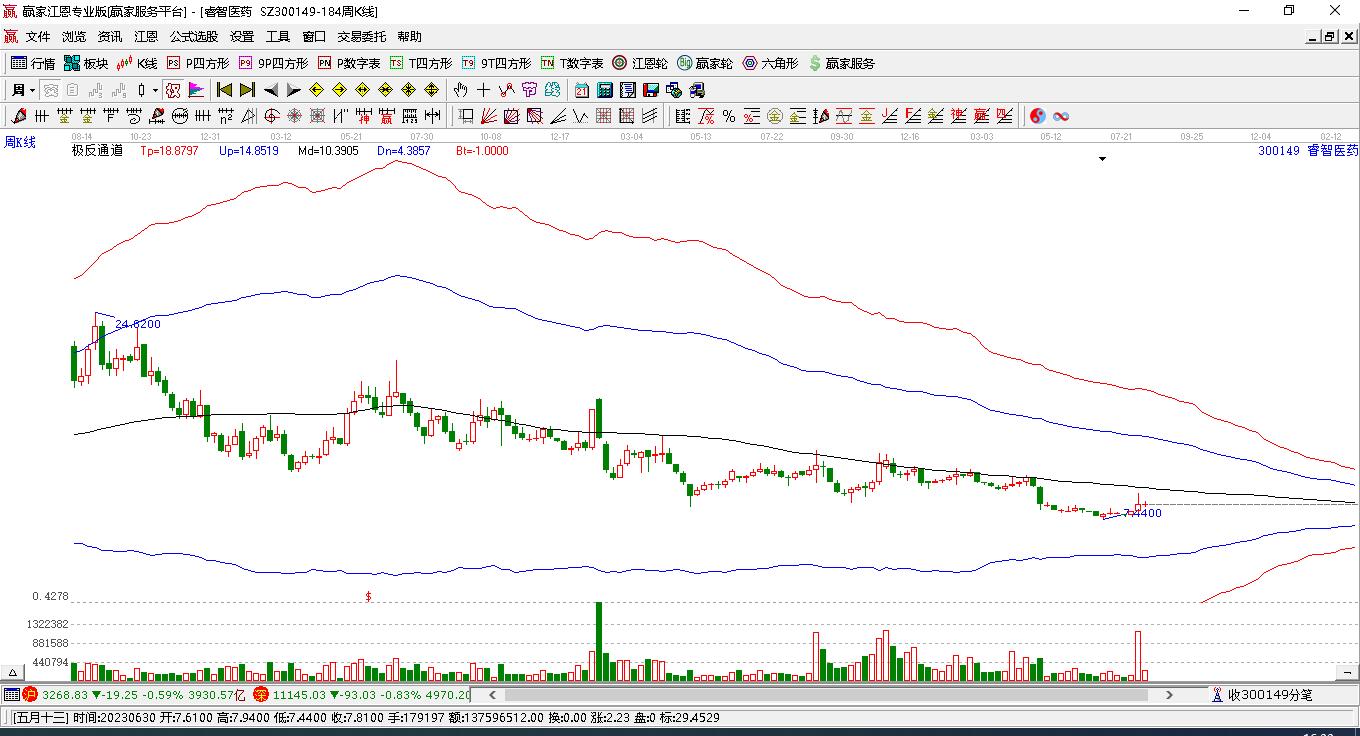Viewport: 1360px width, 736px height.
Task: Open the 公式选股 menu
Action: 193,37
